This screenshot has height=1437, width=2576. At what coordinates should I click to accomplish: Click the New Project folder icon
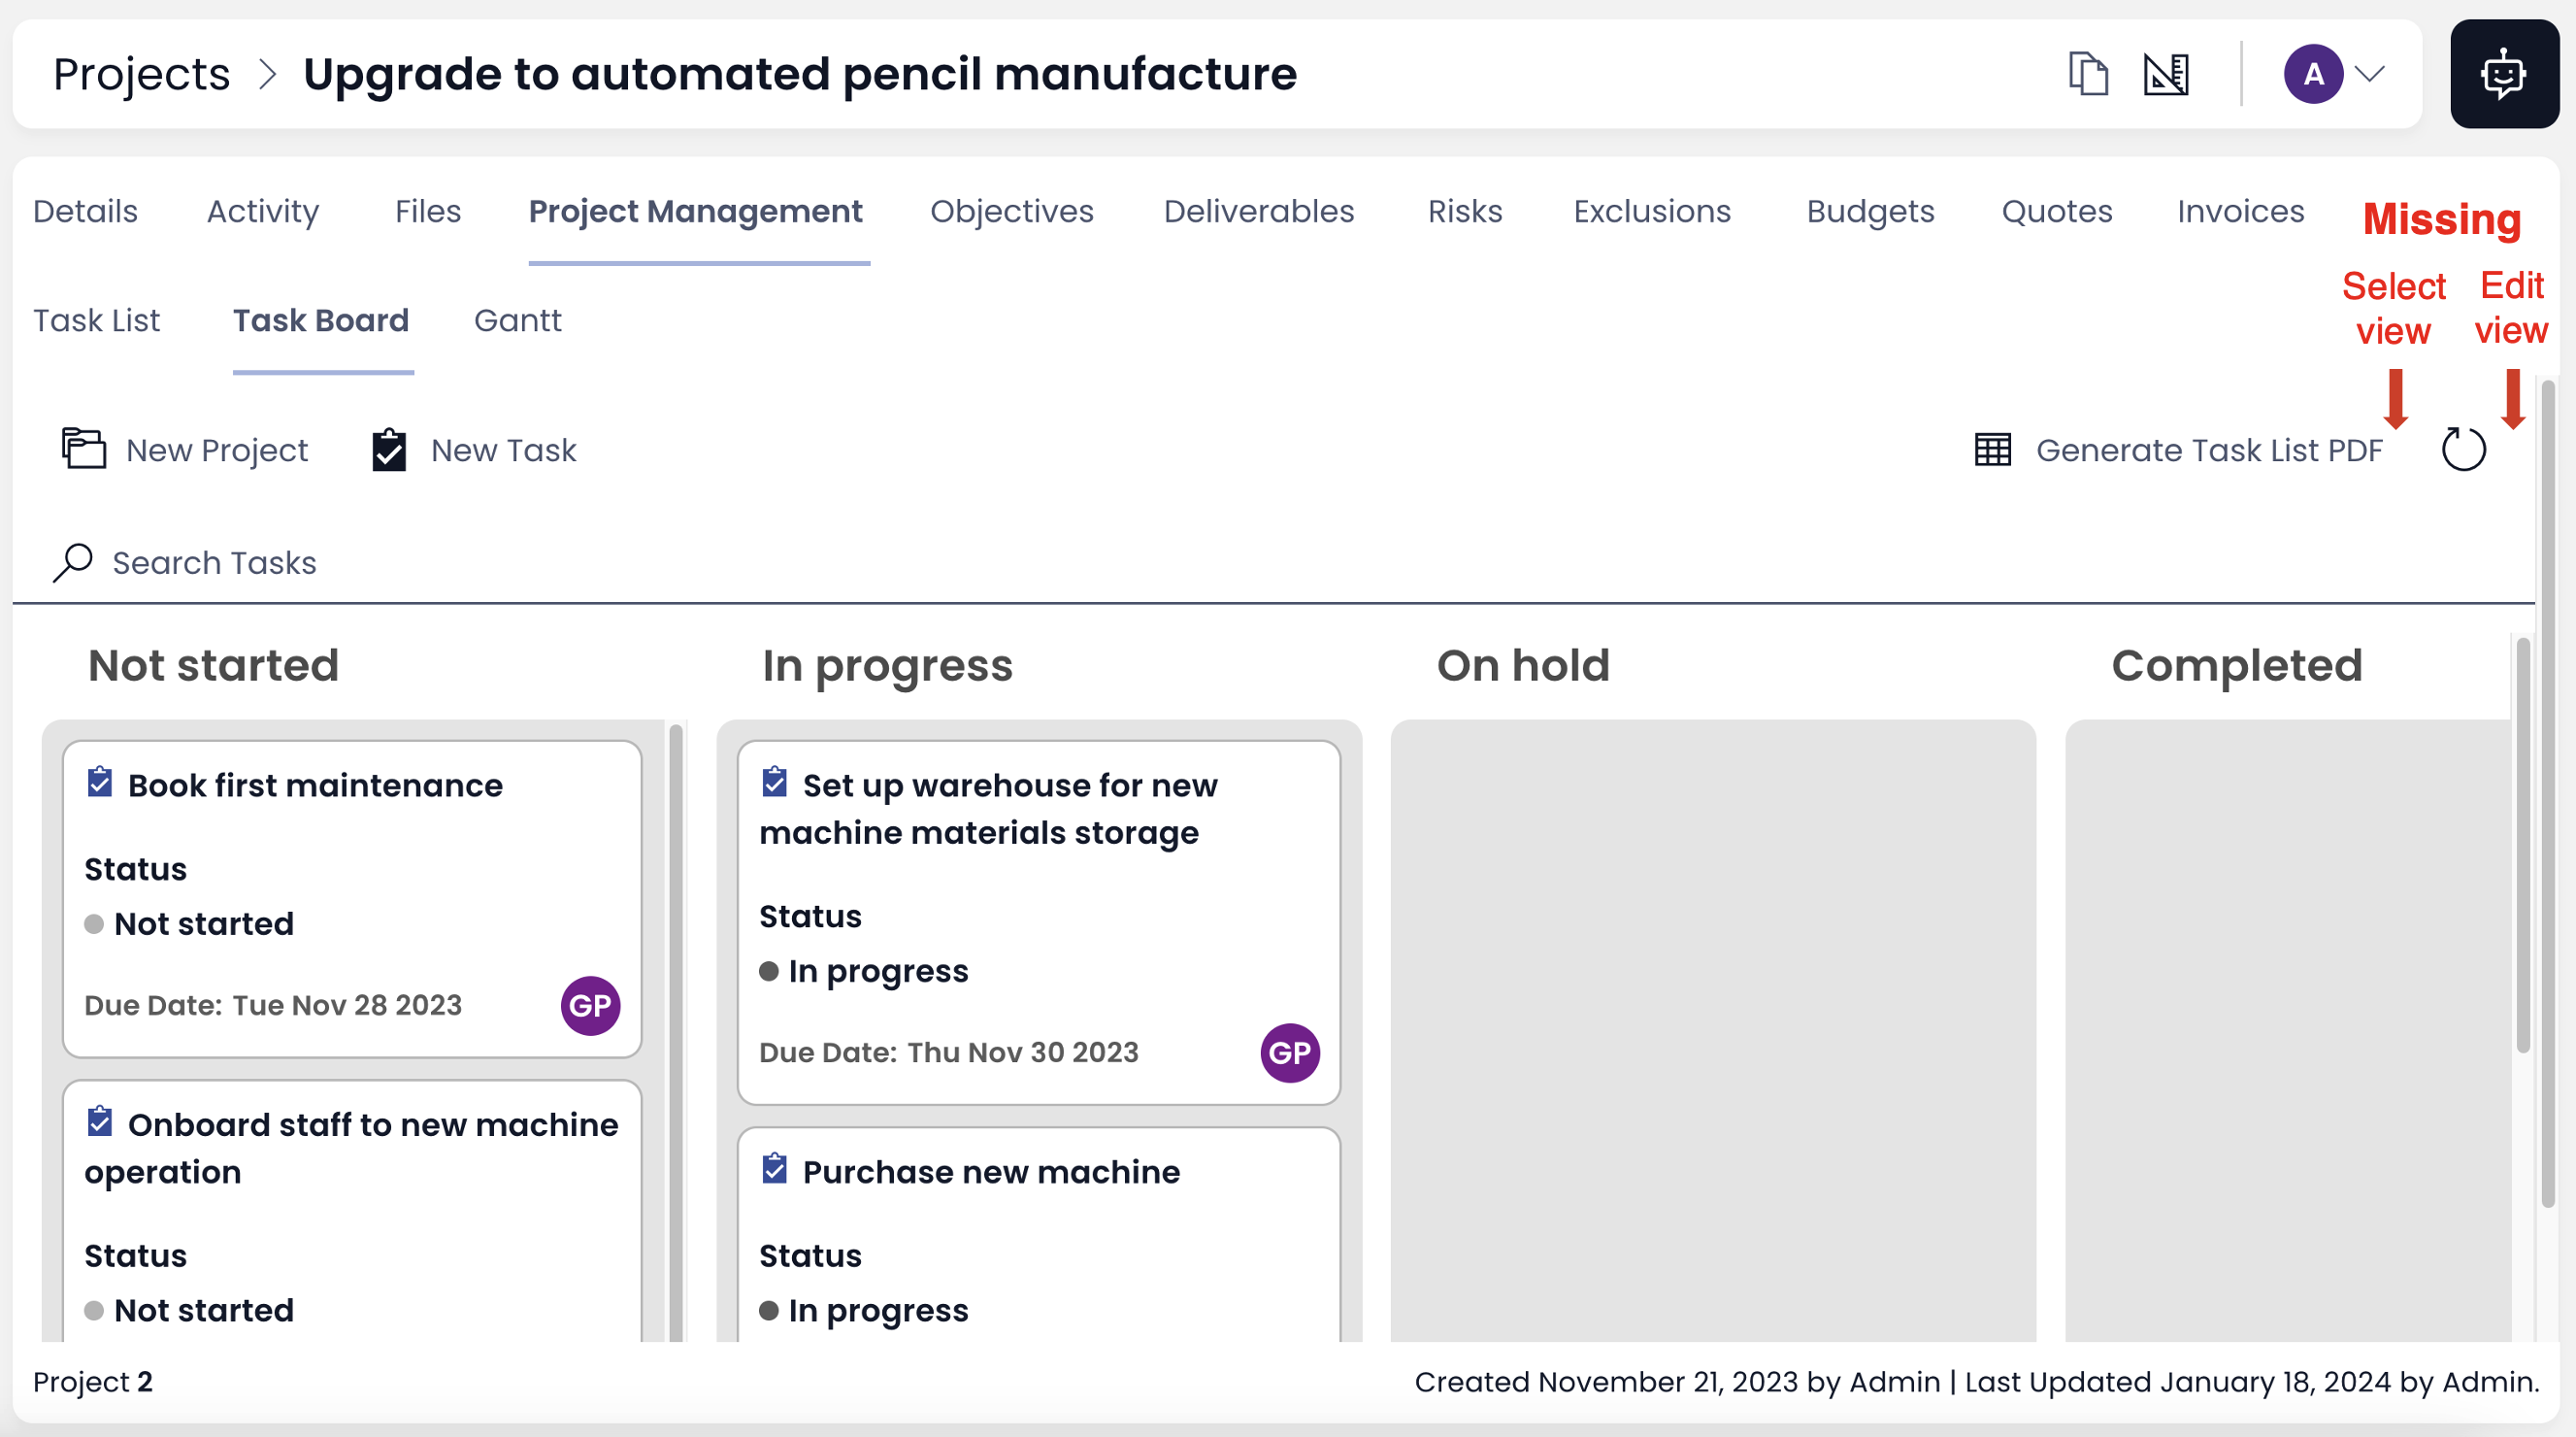(x=84, y=448)
